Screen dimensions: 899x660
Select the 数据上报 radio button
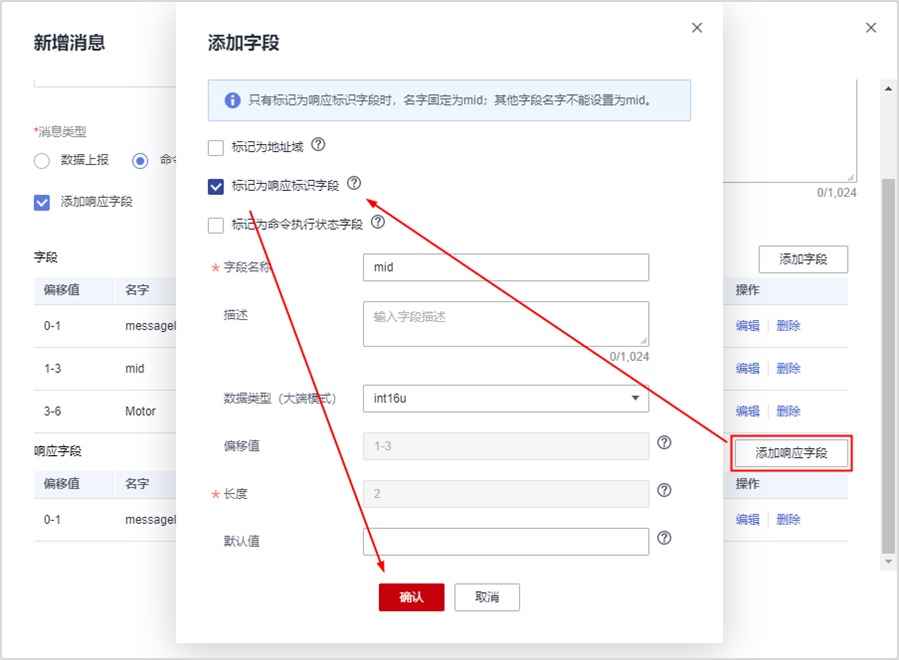click(x=42, y=160)
